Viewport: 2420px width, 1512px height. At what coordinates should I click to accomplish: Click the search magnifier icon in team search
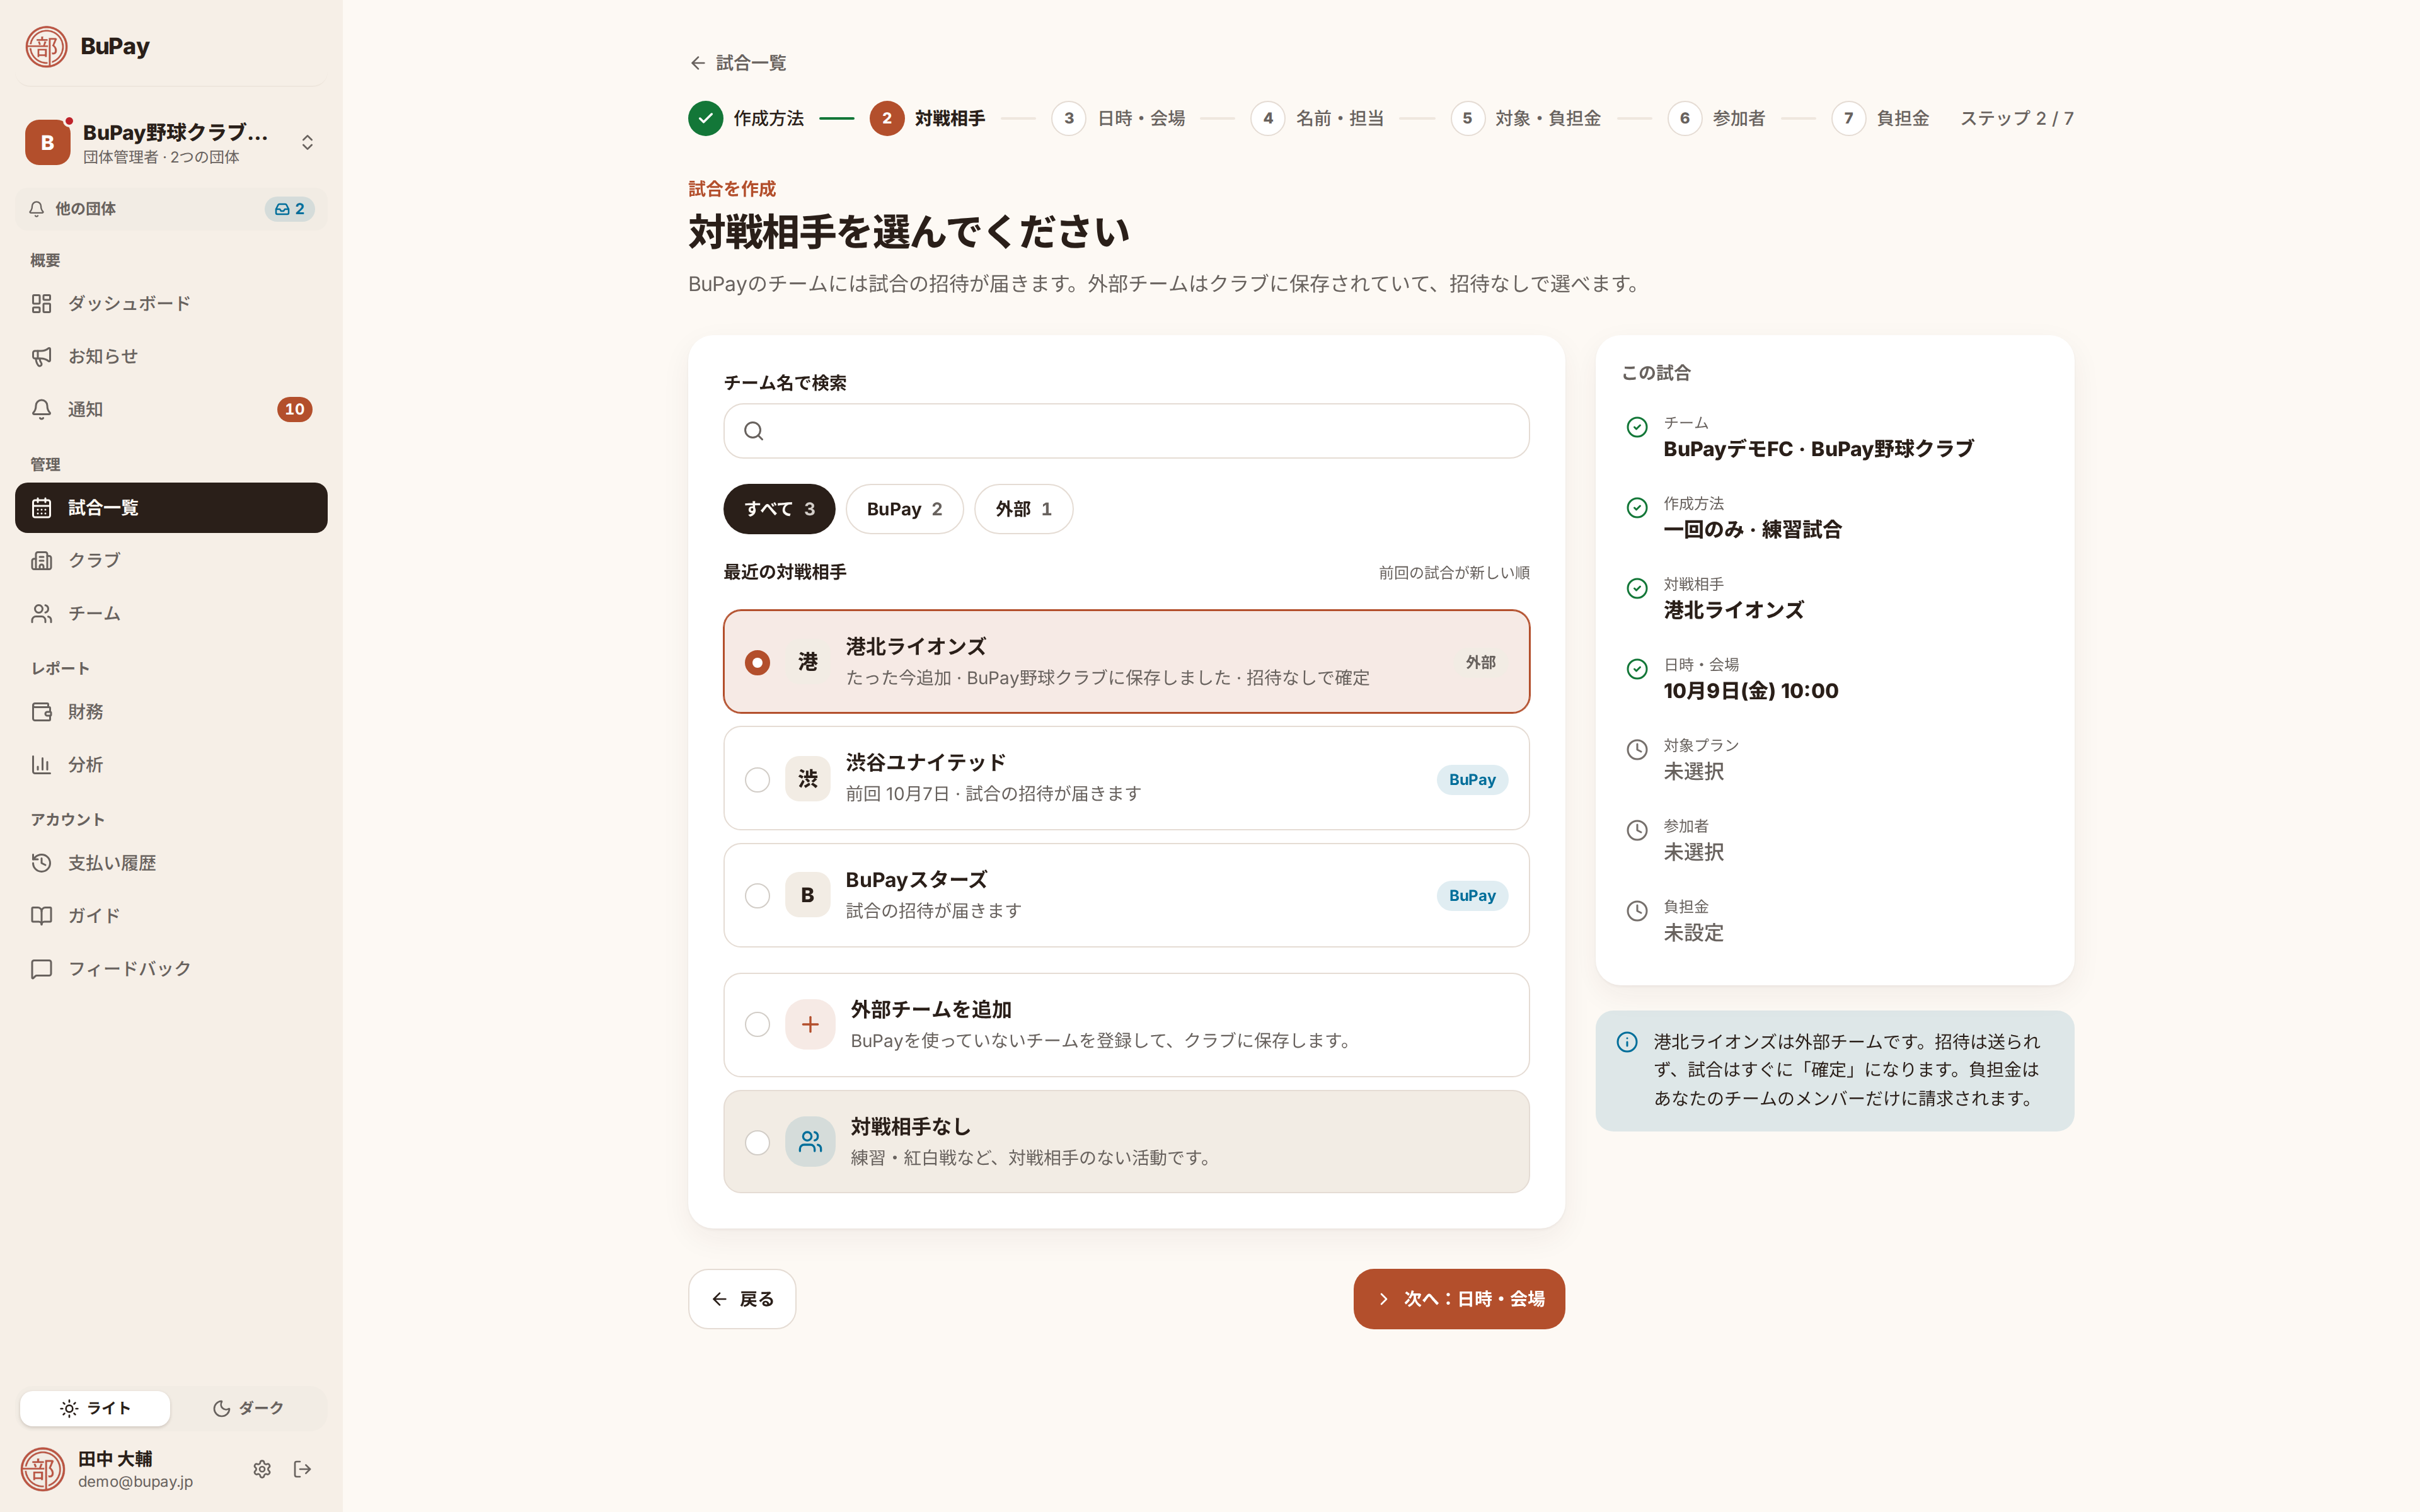click(x=754, y=431)
